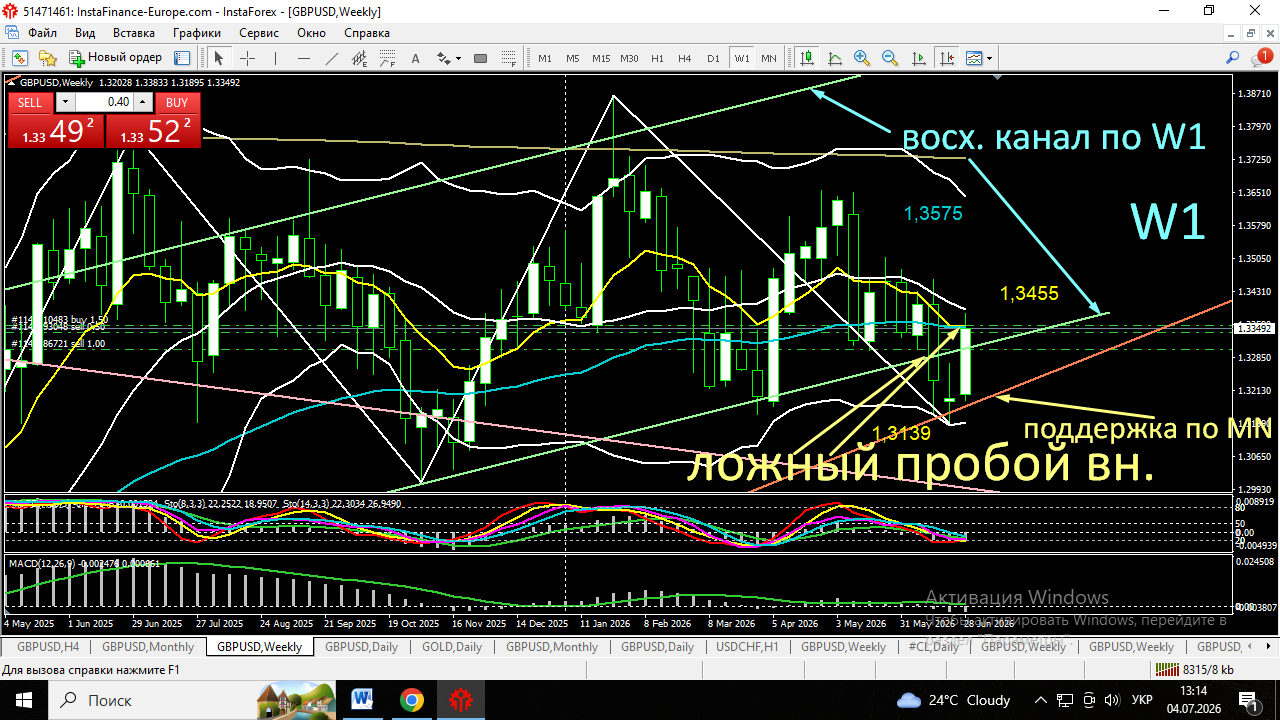The height and width of the screenshot is (720, 1280).
Task: Switch to H4 timeframe
Action: pyautogui.click(x=685, y=58)
